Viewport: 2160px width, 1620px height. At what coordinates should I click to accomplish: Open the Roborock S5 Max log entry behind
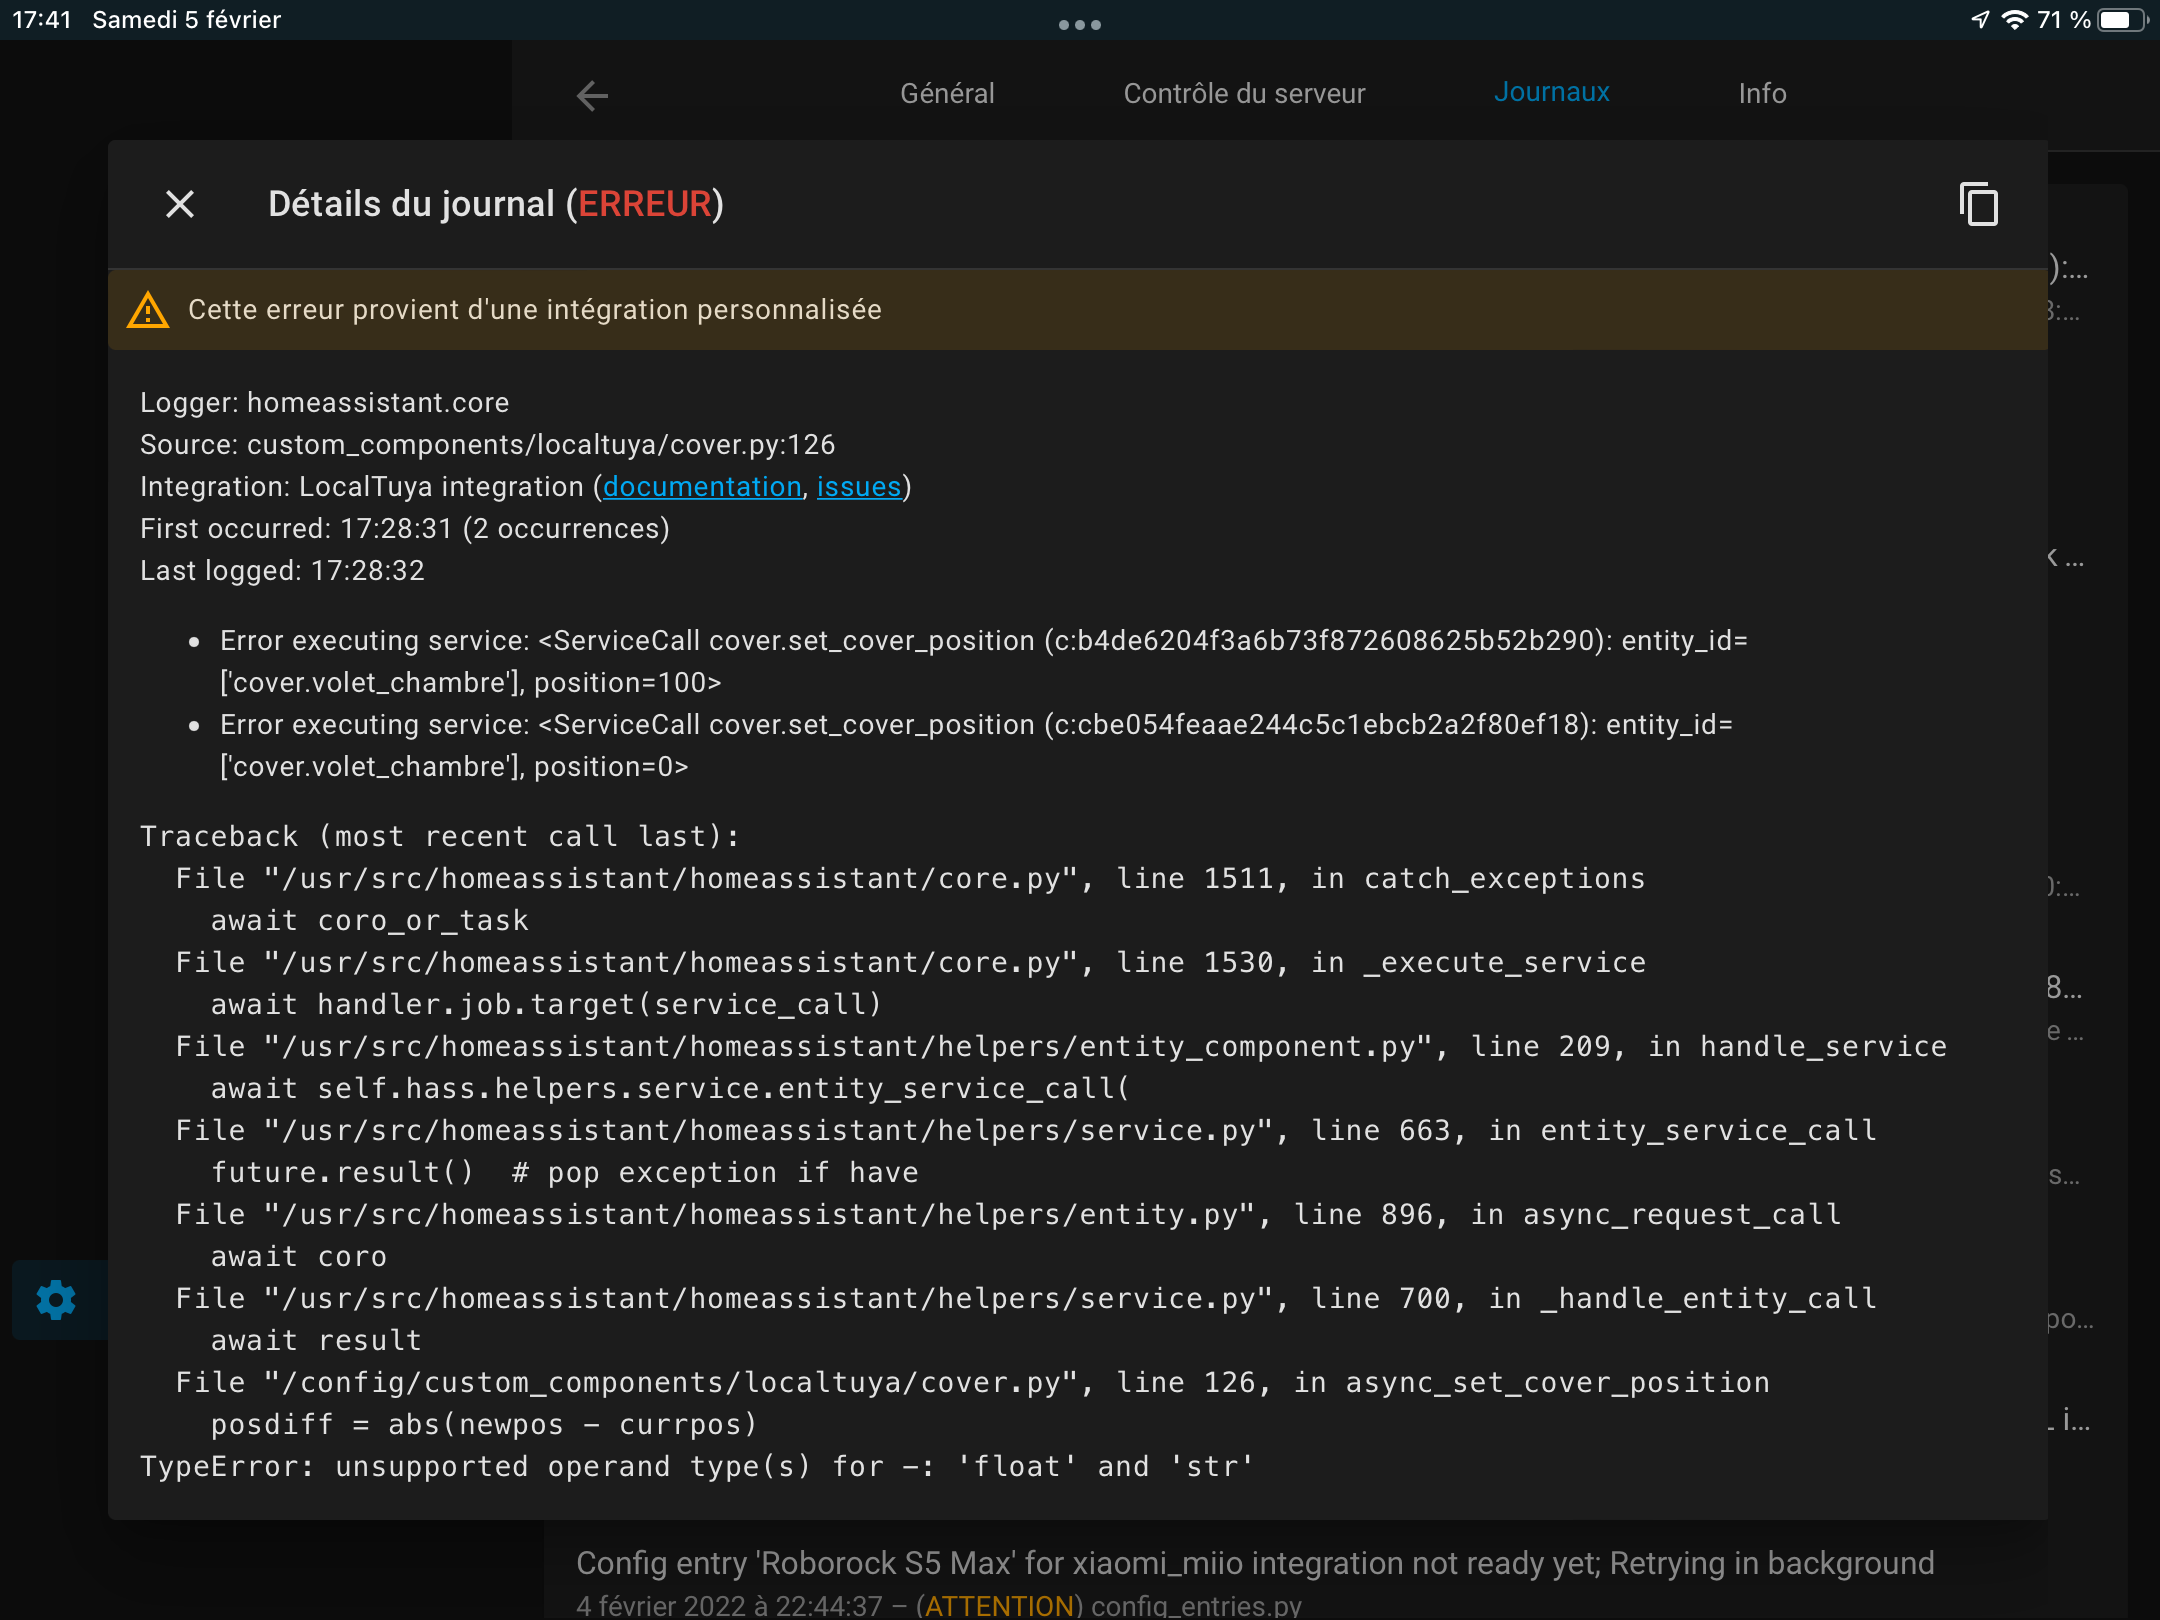(x=1255, y=1563)
